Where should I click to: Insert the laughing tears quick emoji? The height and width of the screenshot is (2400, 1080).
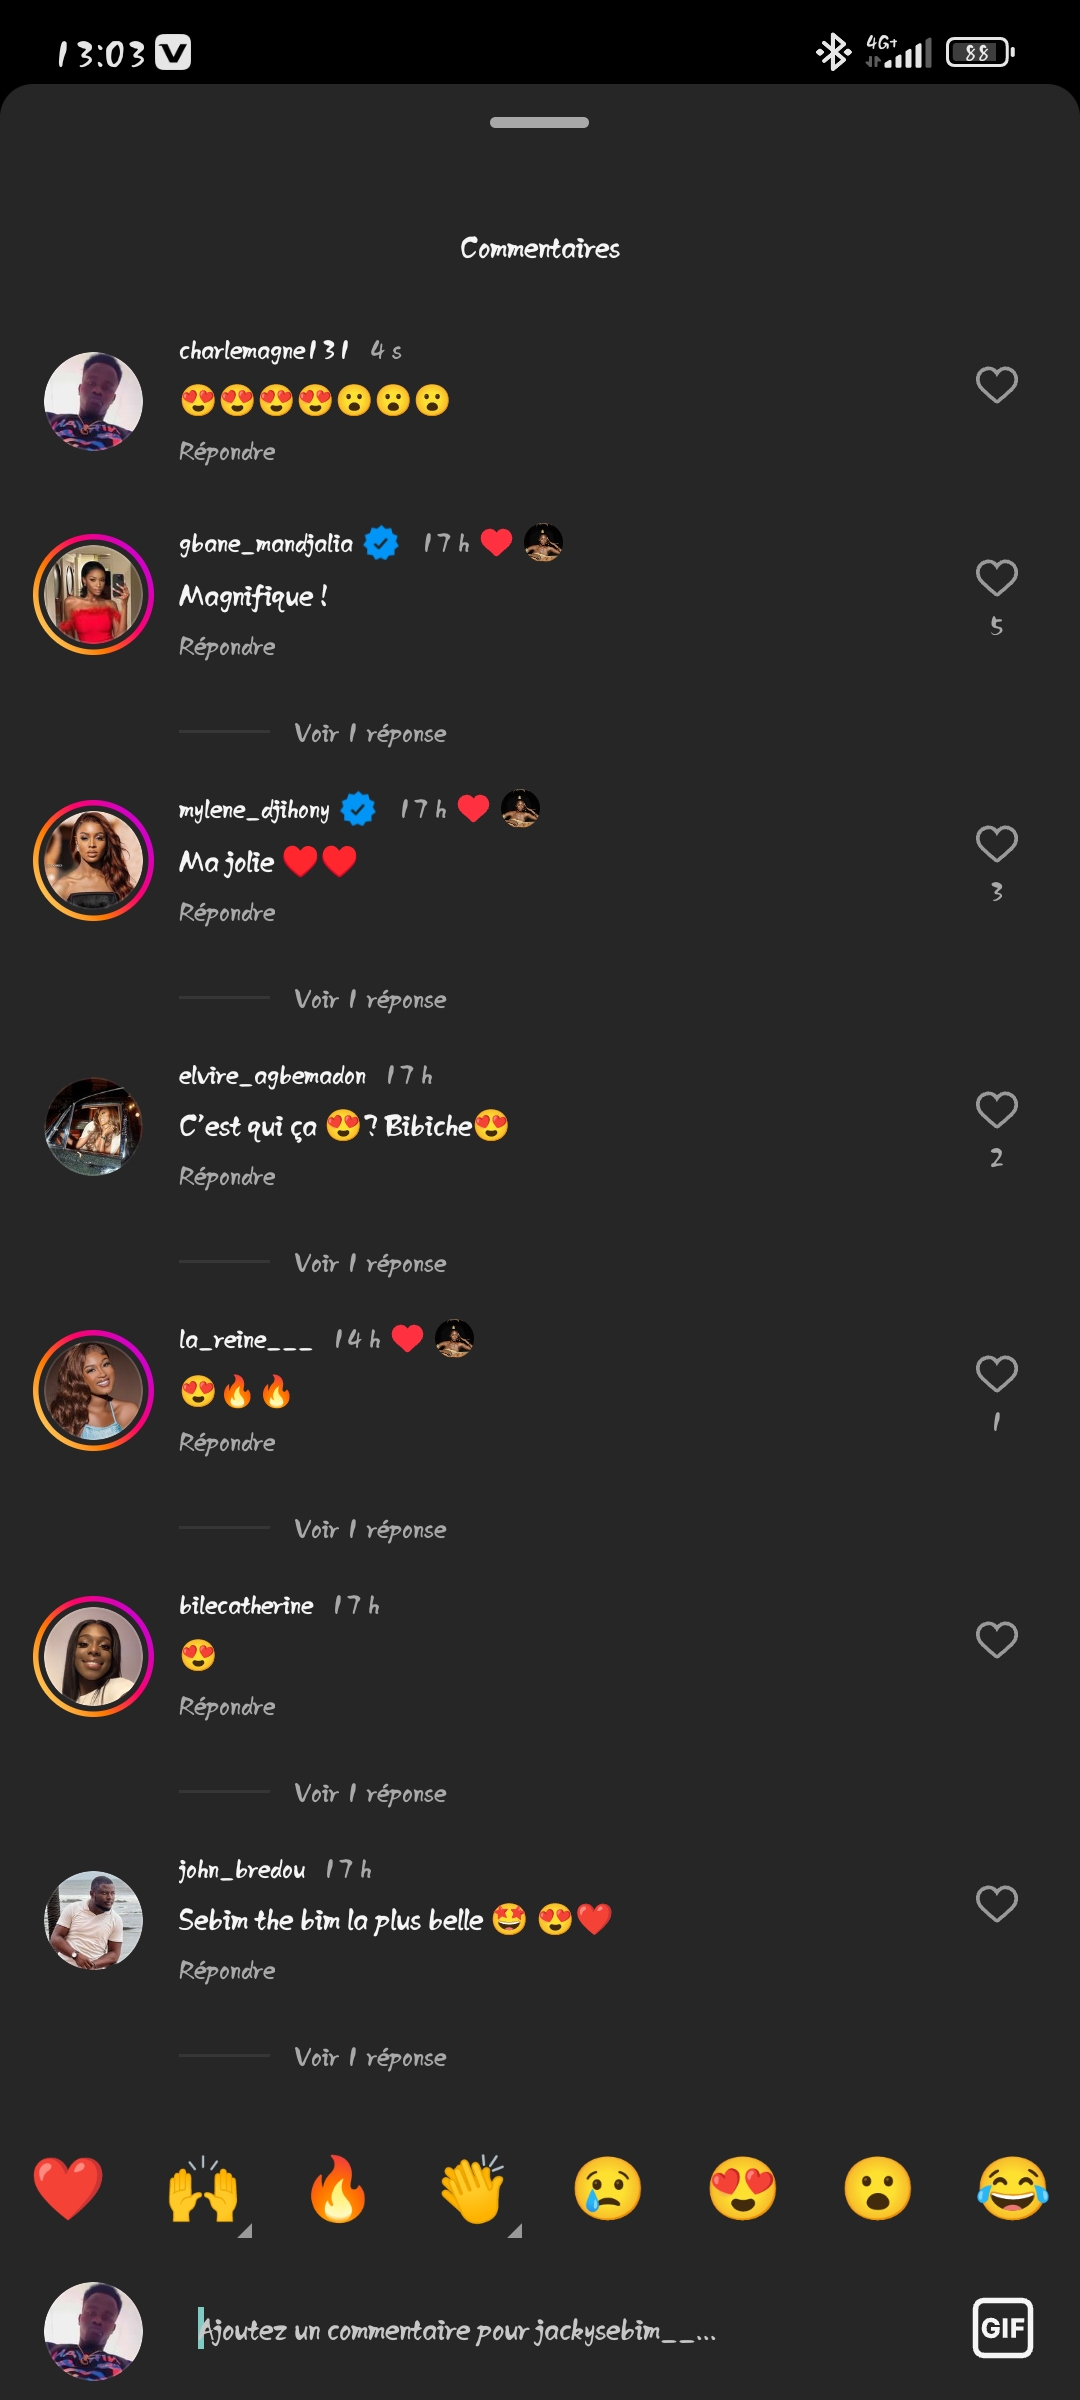(x=1012, y=2188)
